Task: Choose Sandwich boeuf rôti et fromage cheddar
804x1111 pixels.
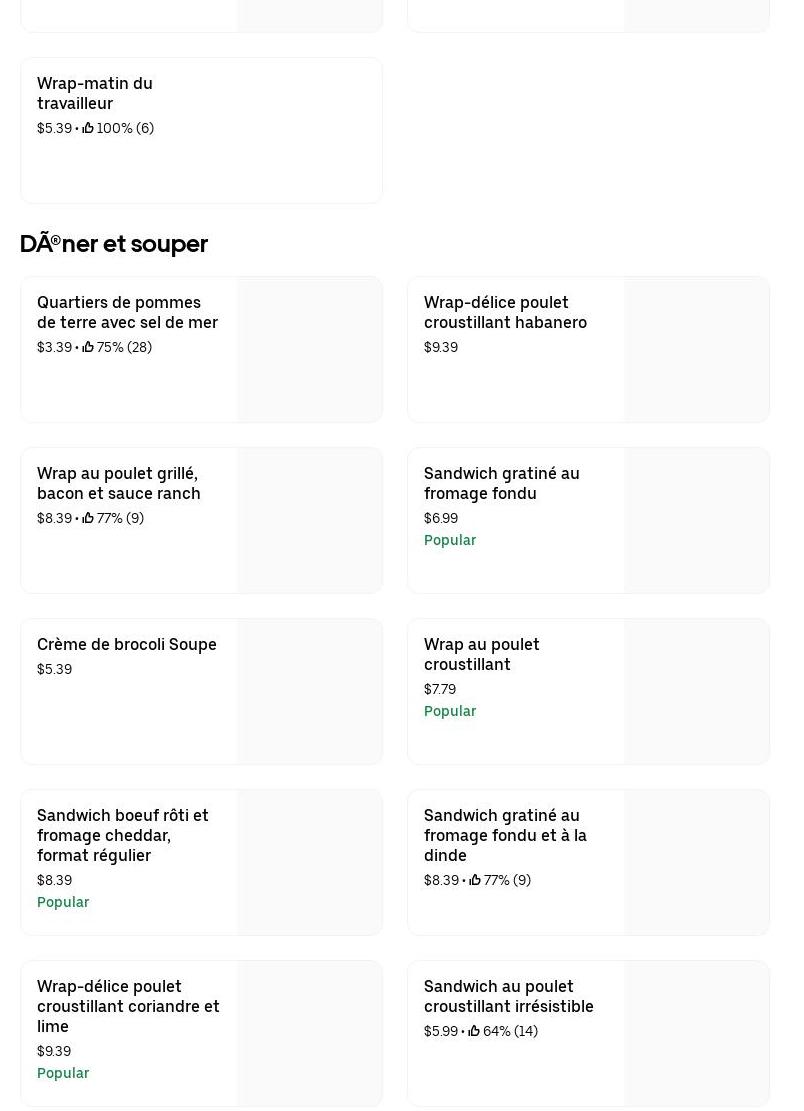Action: (x=123, y=835)
